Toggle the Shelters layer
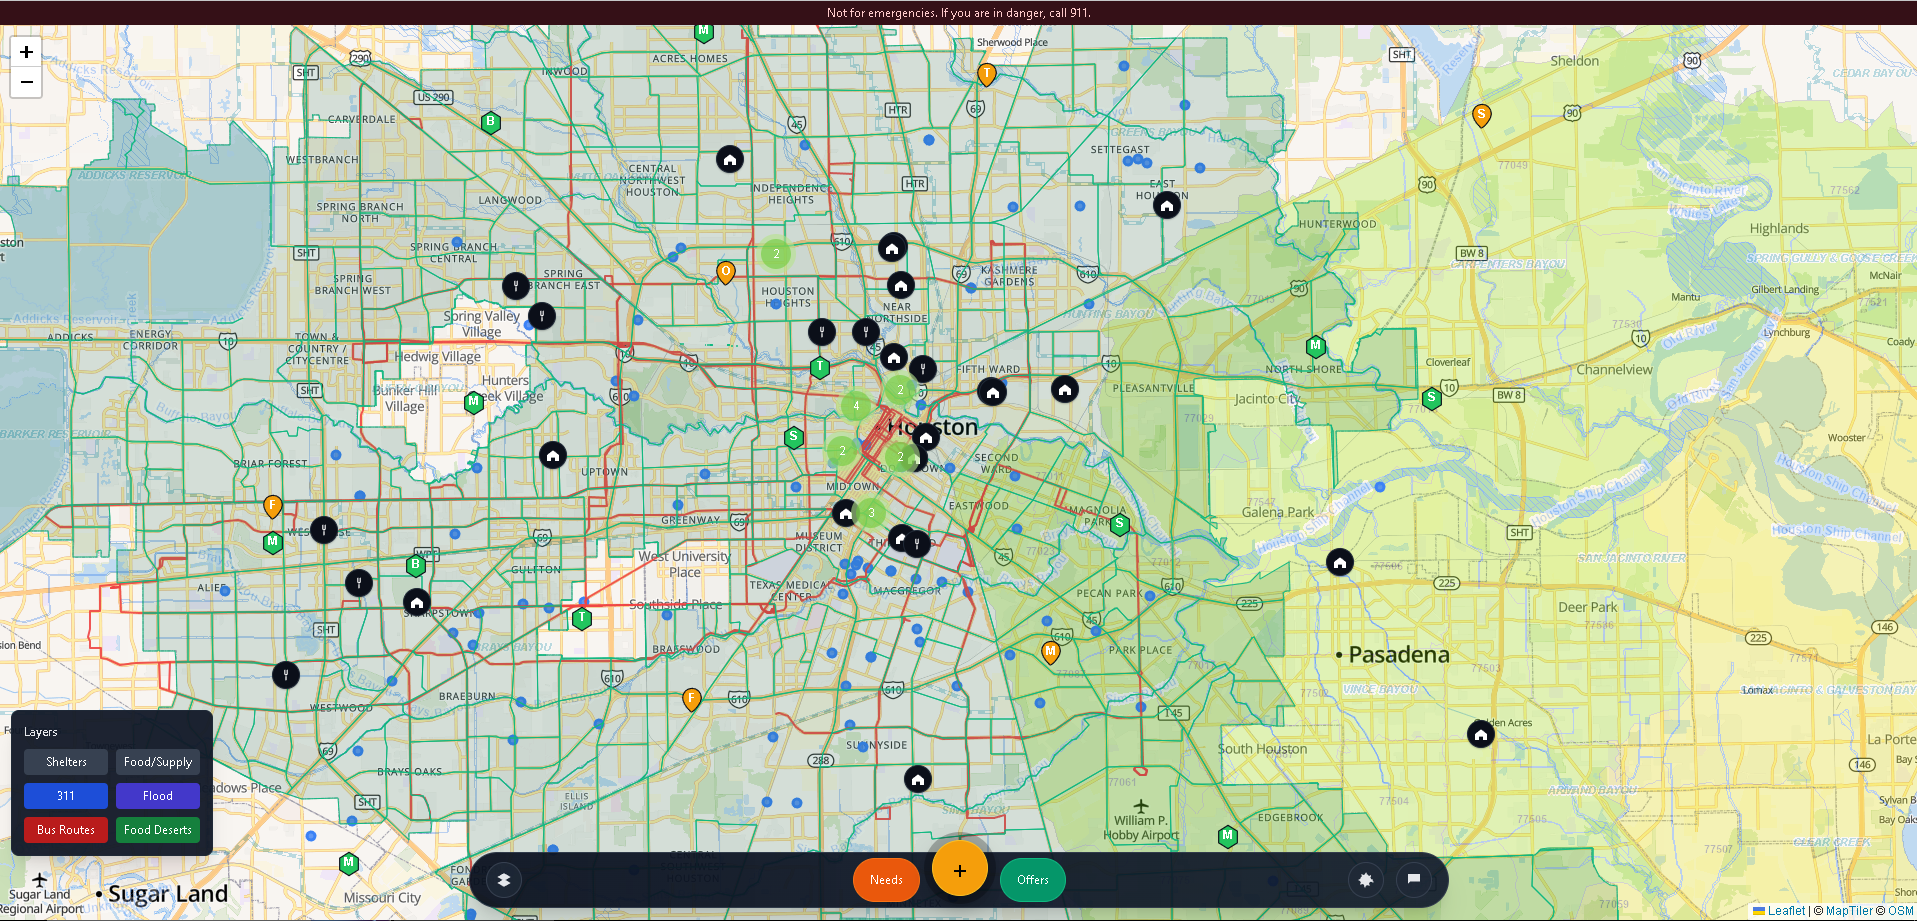This screenshot has height=921, width=1917. 66,762
